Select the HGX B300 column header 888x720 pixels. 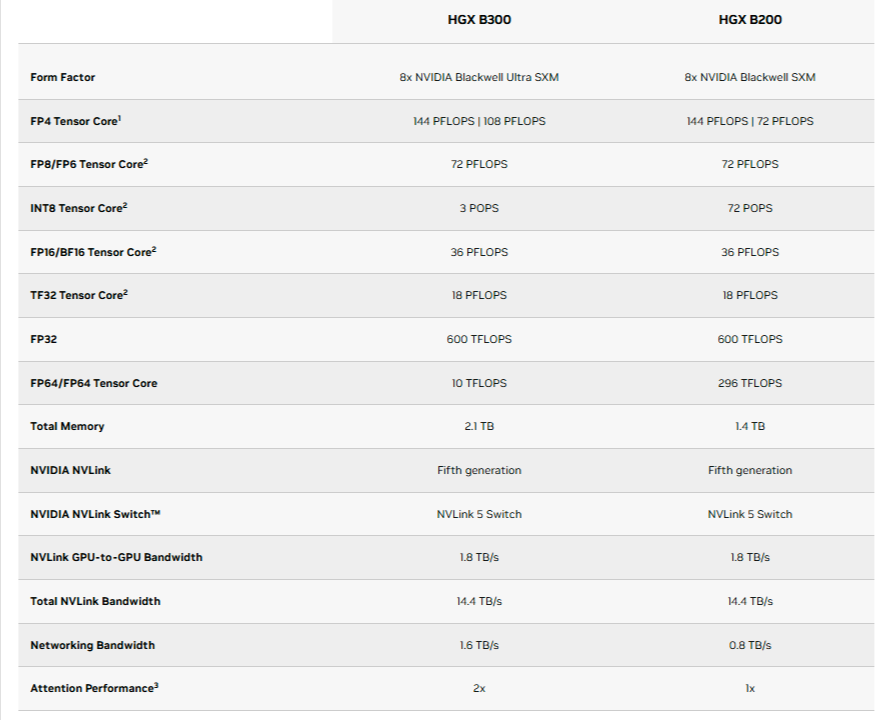coord(478,18)
